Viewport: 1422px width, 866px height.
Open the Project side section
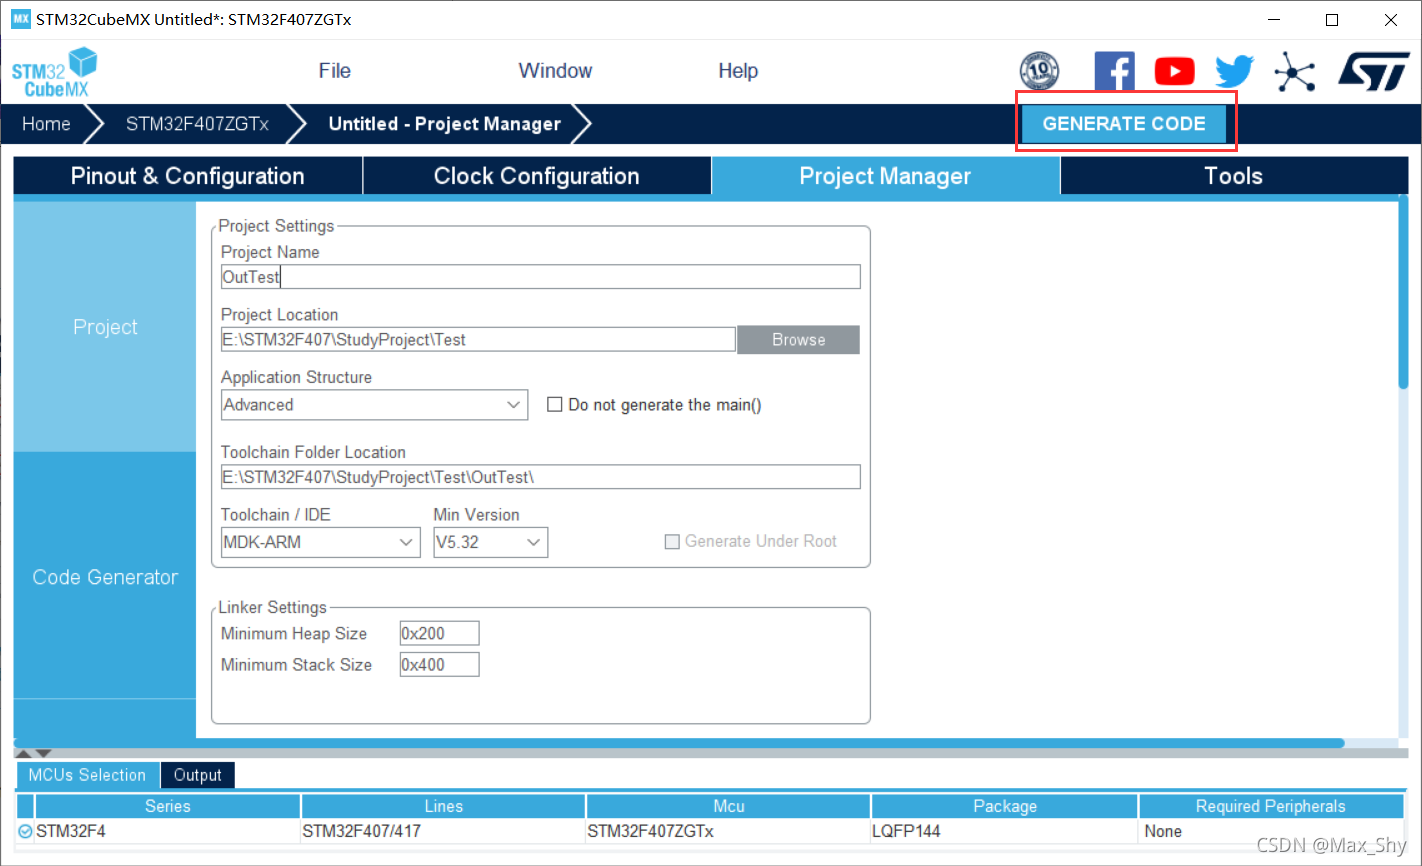[x=105, y=327]
